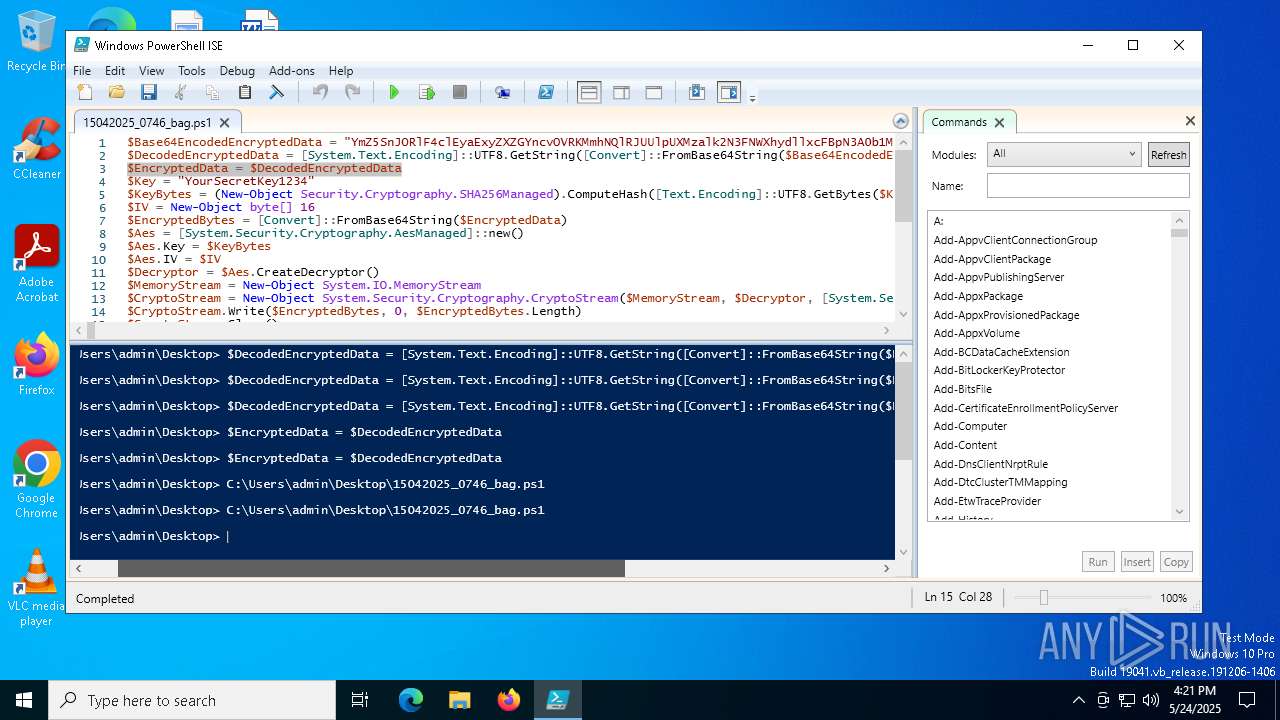Open the Help menu
The width and height of the screenshot is (1280, 720).
[x=341, y=71]
